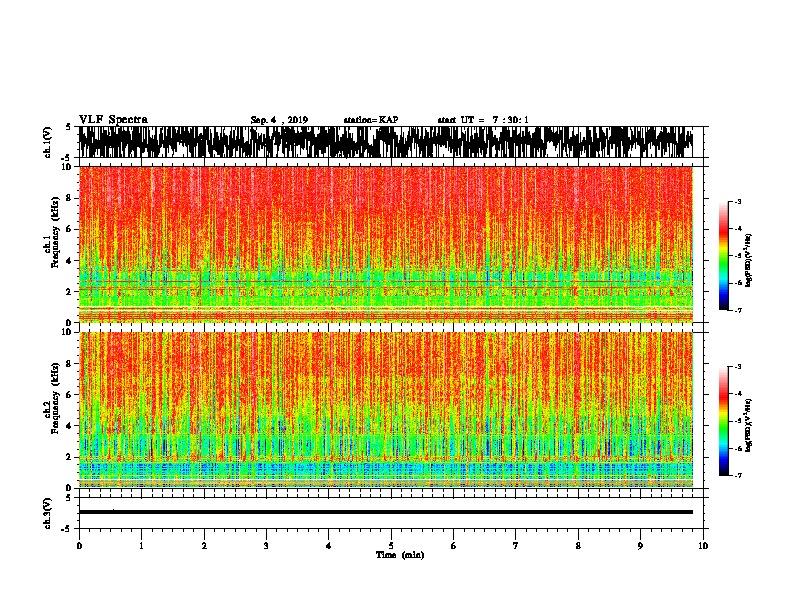This screenshot has height=612, width=792.
Task: Click the "ch.1(V)" waveform axis label
Action: [x=48, y=142]
